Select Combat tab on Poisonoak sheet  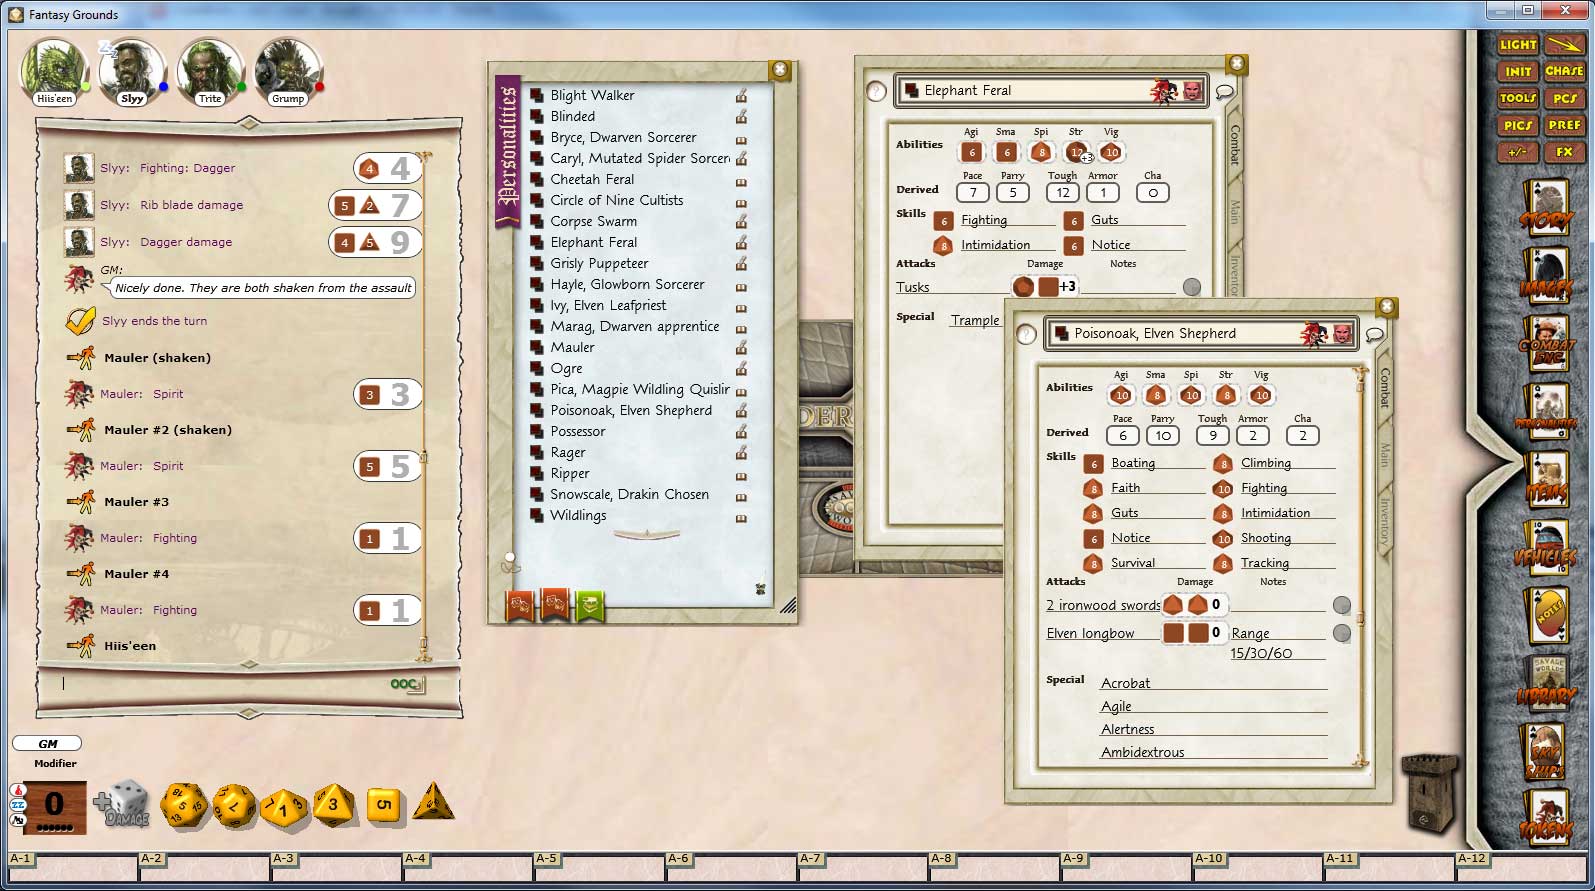[x=1385, y=389]
